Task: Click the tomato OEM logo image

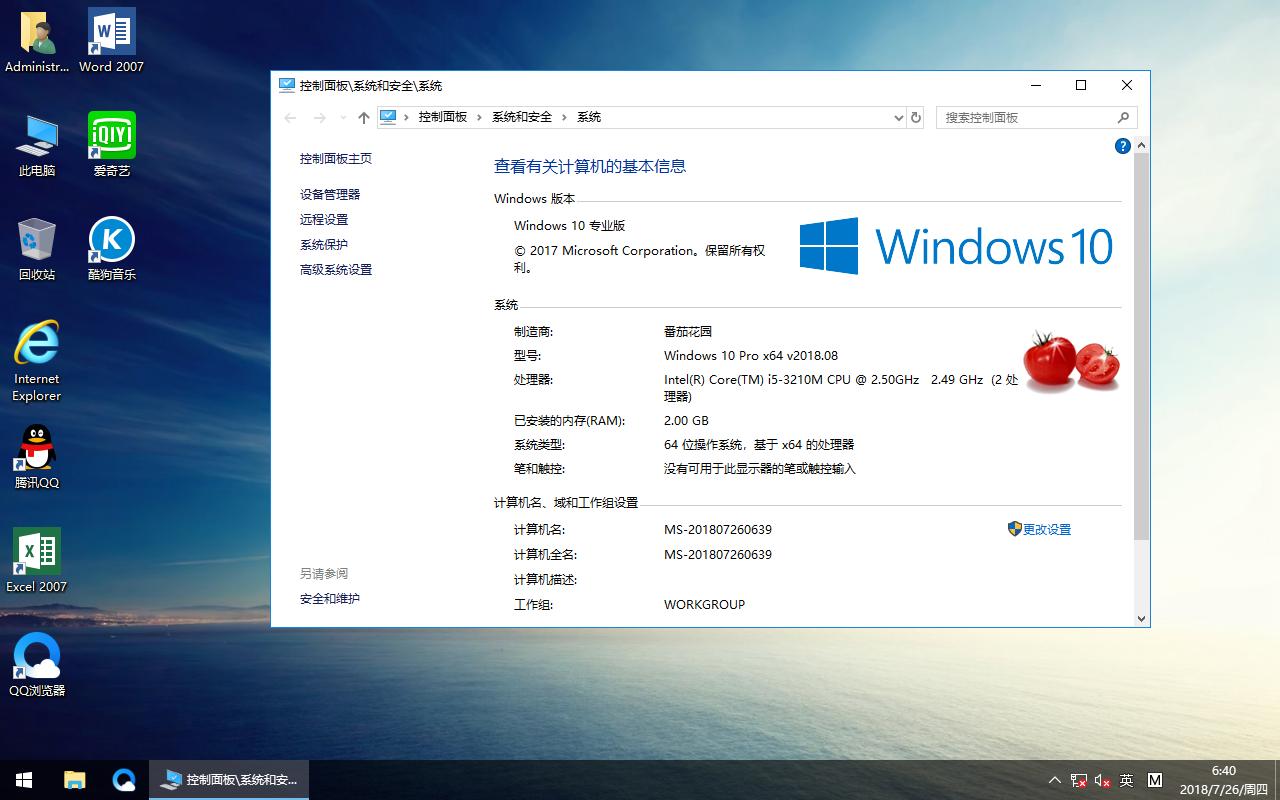Action: click(x=1071, y=361)
